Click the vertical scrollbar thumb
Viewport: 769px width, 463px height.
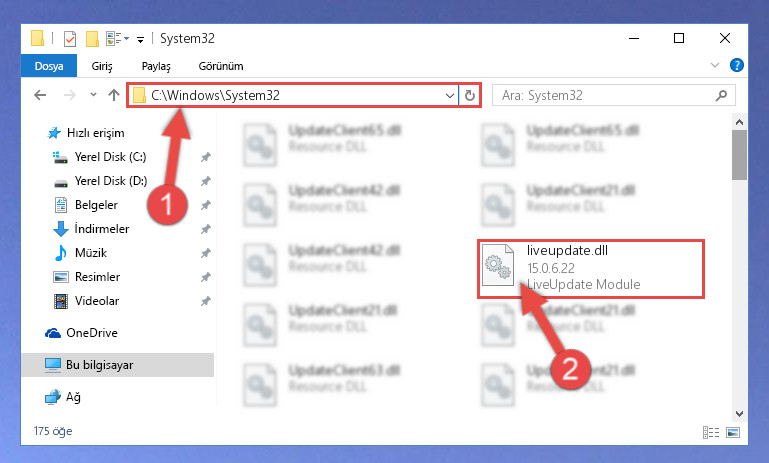[739, 155]
